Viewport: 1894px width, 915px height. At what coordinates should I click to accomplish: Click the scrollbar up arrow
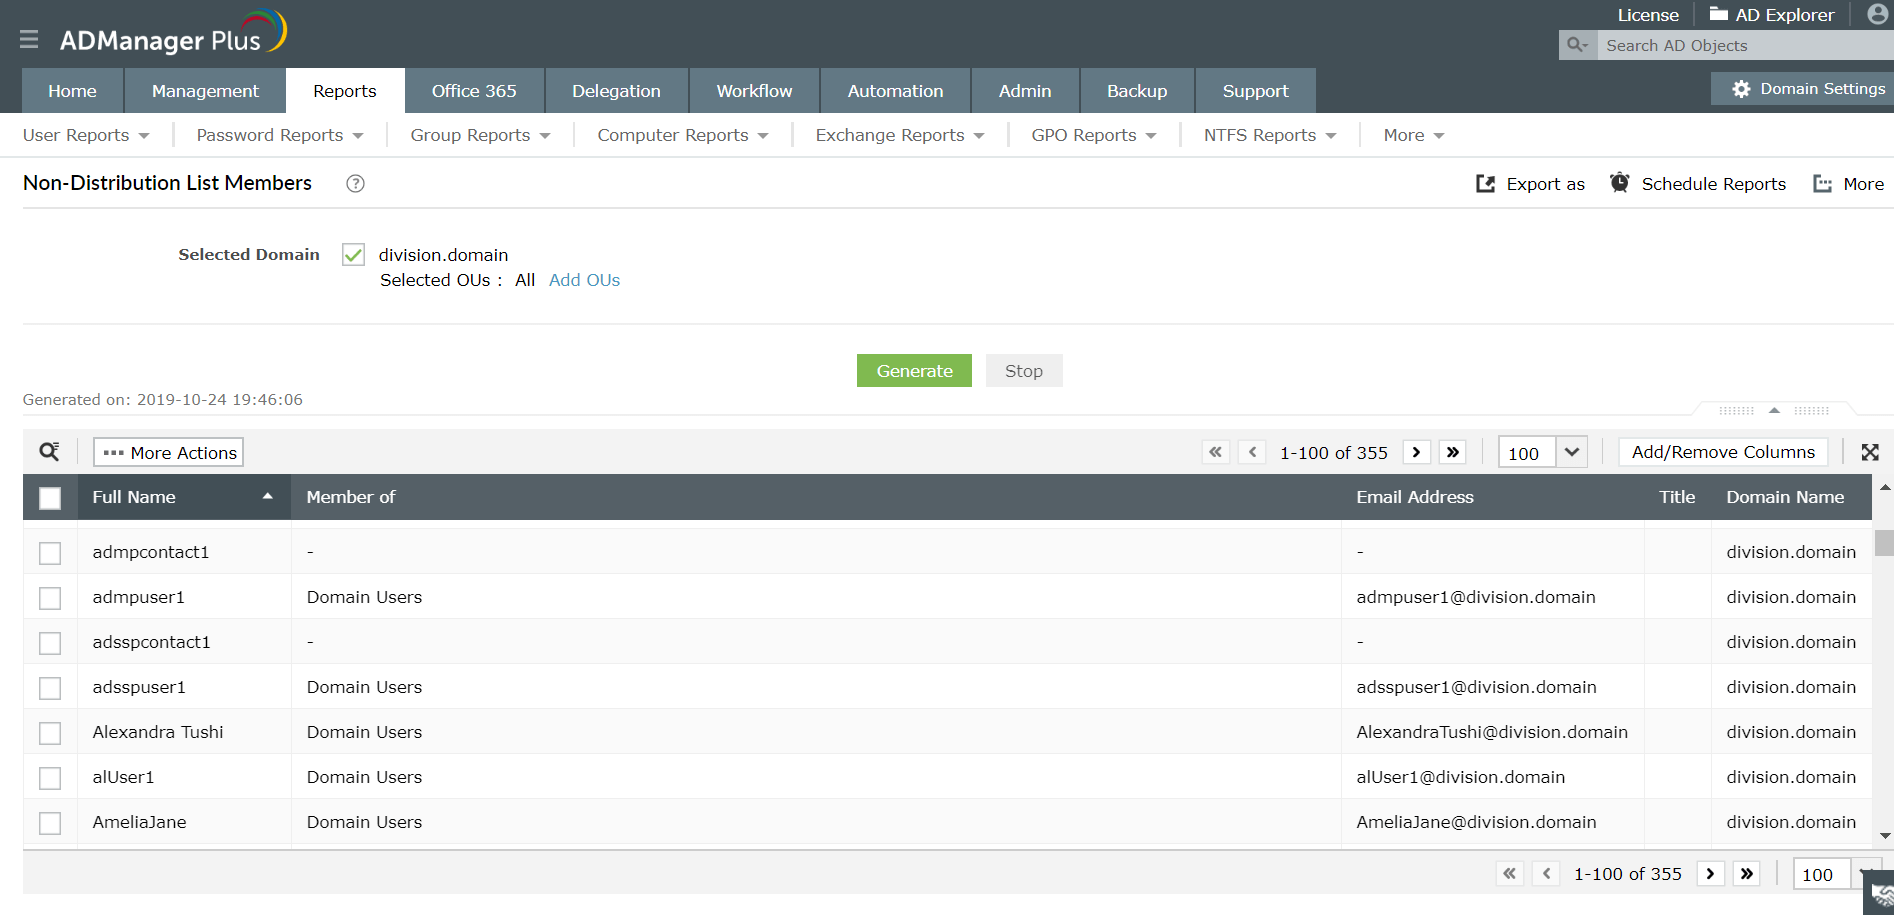tap(1885, 488)
